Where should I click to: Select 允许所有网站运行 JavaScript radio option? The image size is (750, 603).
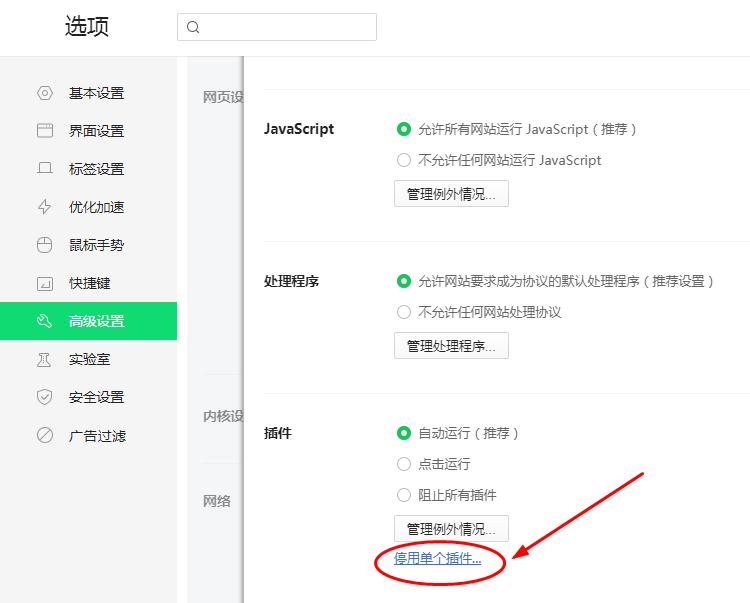(x=404, y=129)
